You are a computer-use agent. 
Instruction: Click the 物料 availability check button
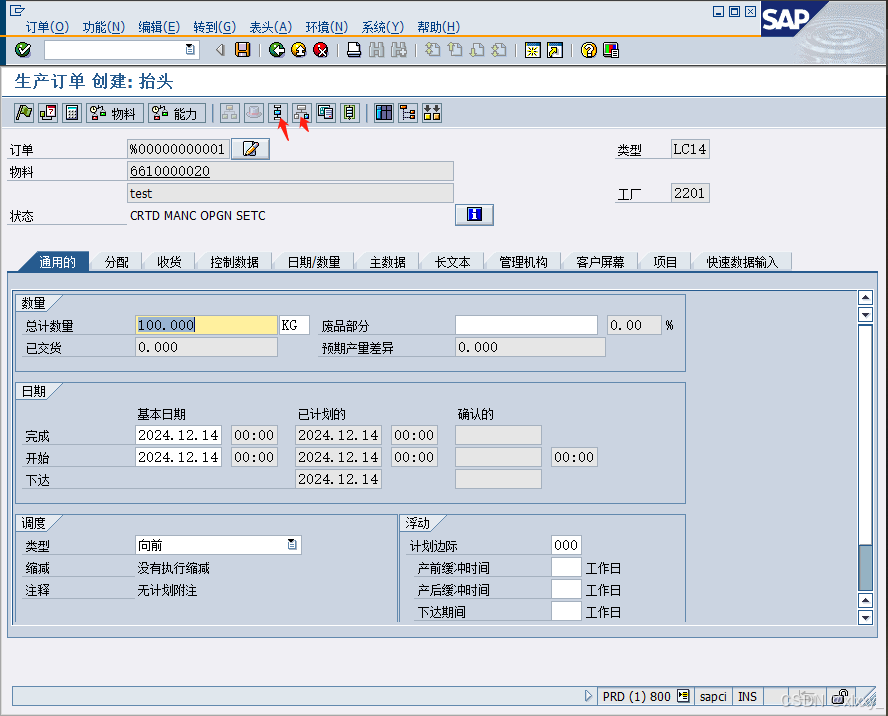coord(114,113)
